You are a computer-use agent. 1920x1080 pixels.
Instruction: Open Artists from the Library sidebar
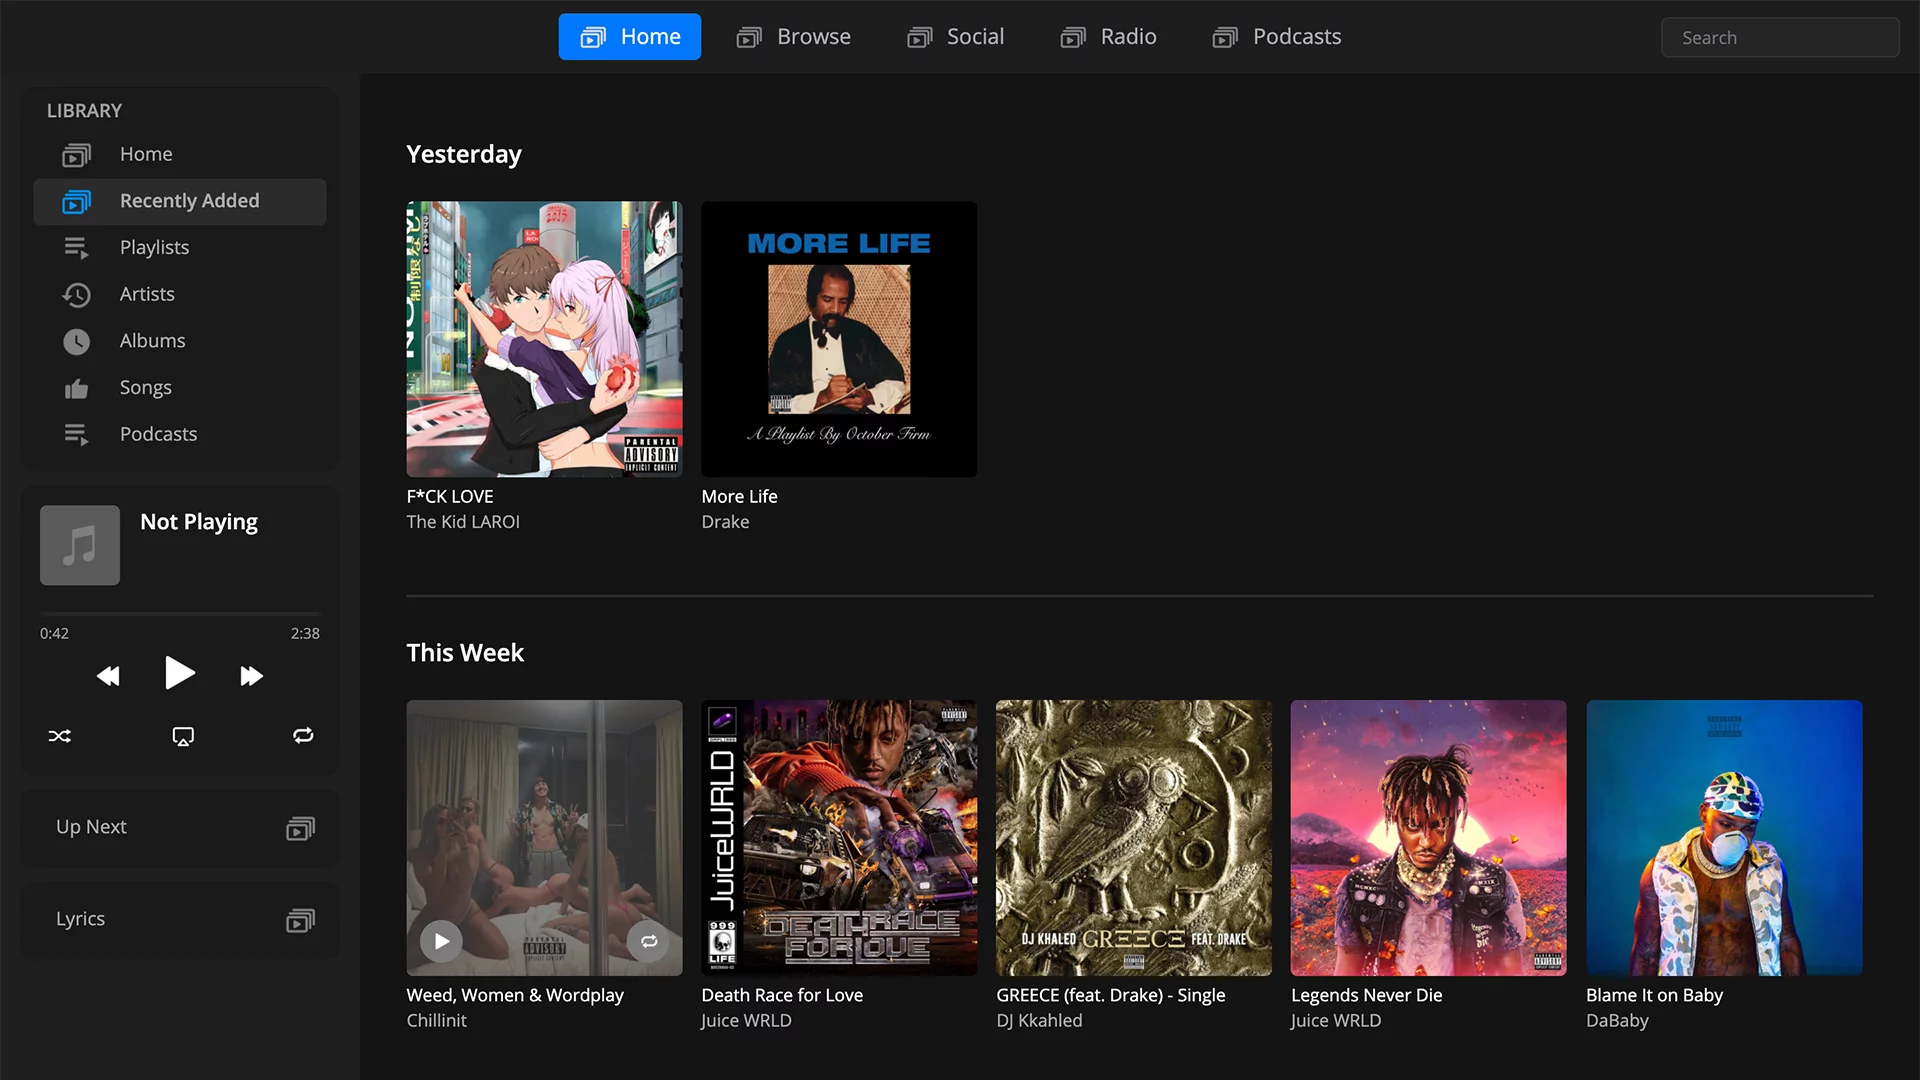coord(180,295)
